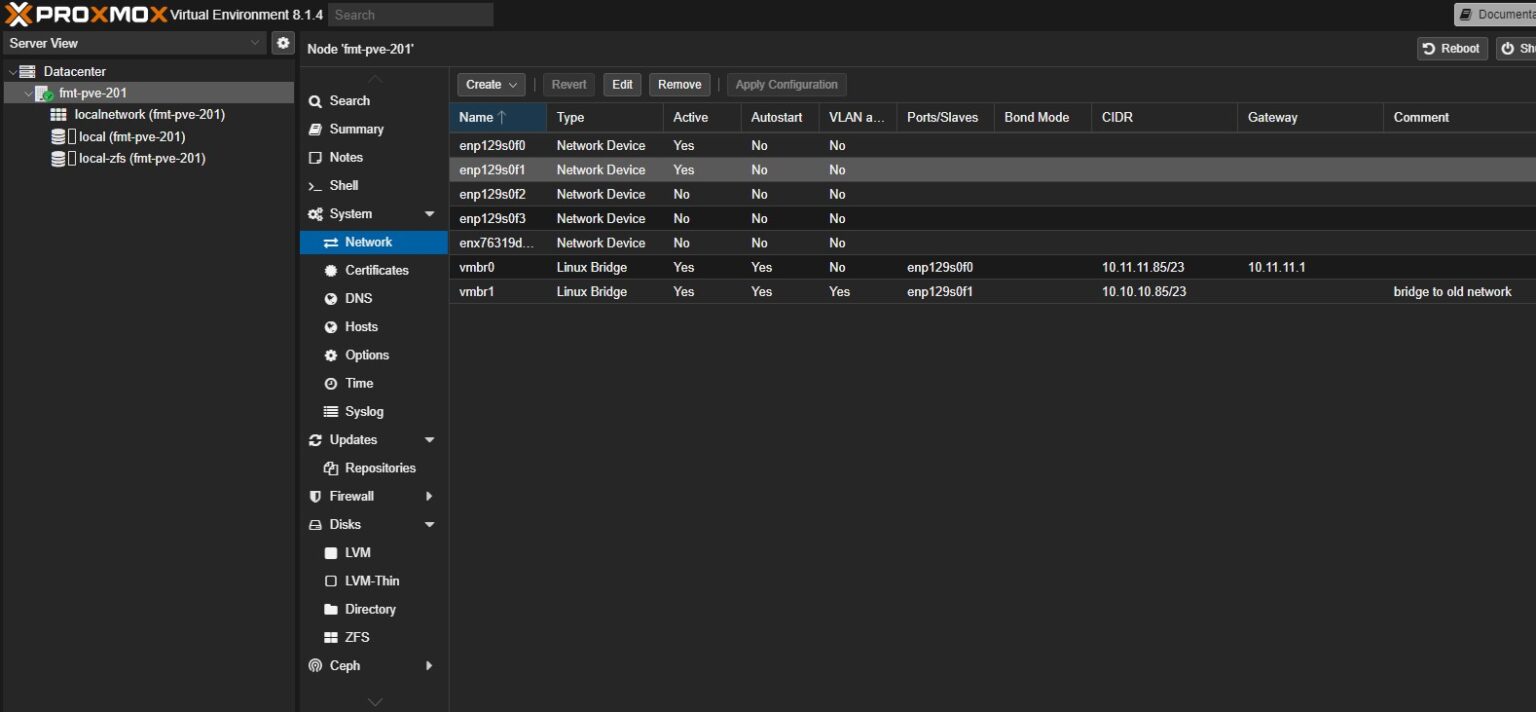View the Hosts file entries
1536x712 pixels.
357,326
